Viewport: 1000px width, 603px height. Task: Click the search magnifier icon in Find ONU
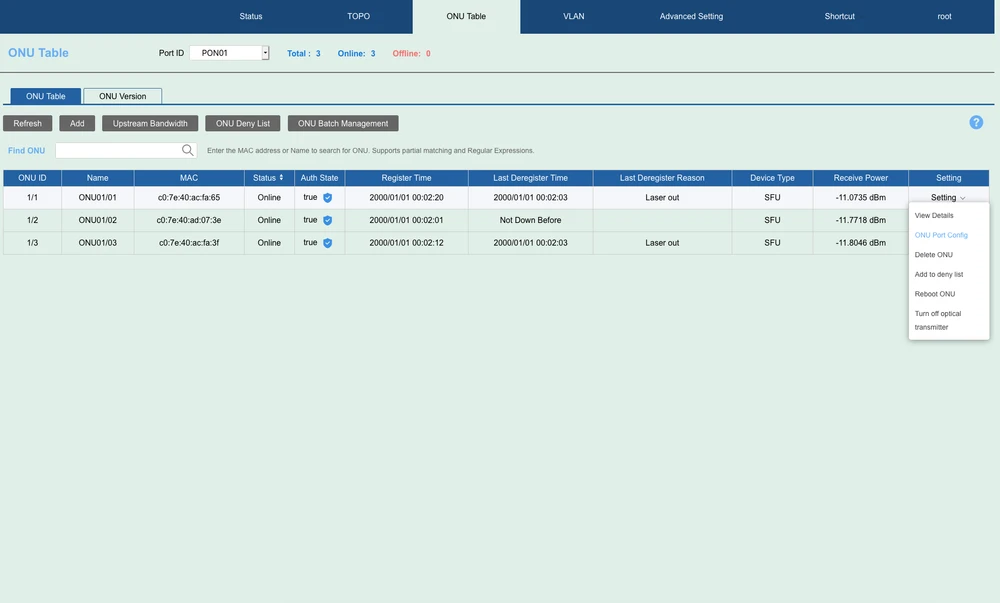(x=187, y=150)
